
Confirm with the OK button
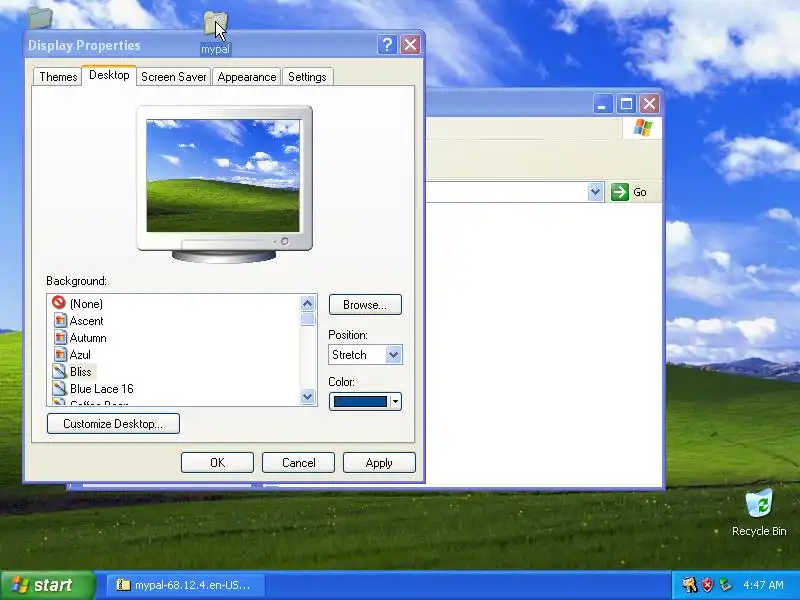(217, 463)
